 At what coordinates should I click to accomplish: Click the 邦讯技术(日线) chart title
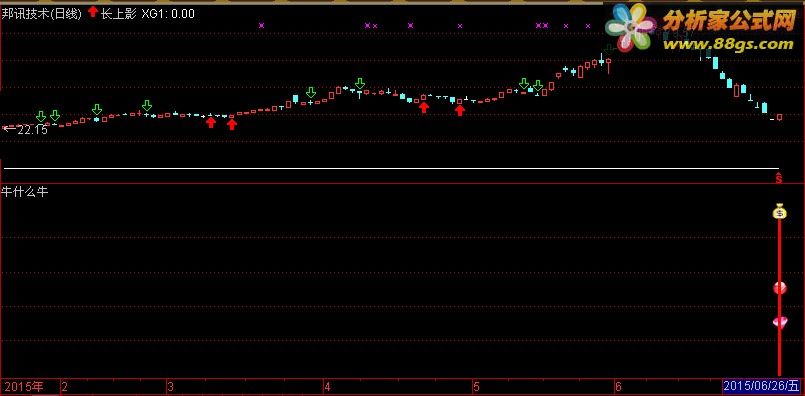(x=42, y=14)
